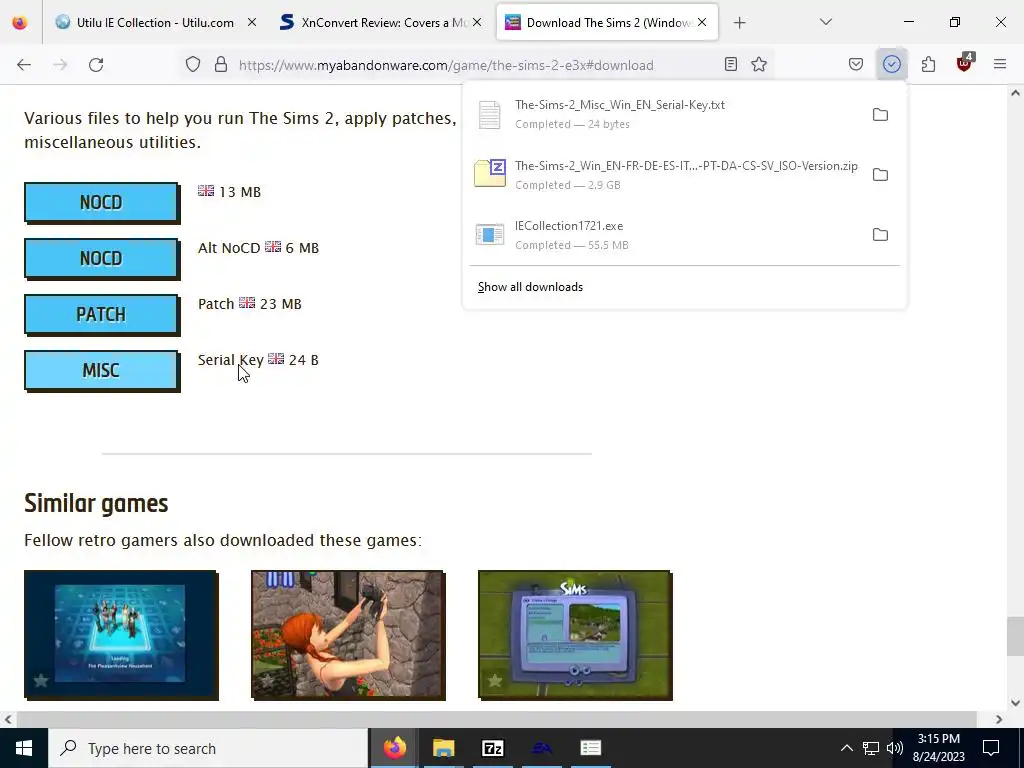Screen dimensions: 1024x768
Task: Close the Download The Sims 2 tab
Action: (x=702, y=22)
